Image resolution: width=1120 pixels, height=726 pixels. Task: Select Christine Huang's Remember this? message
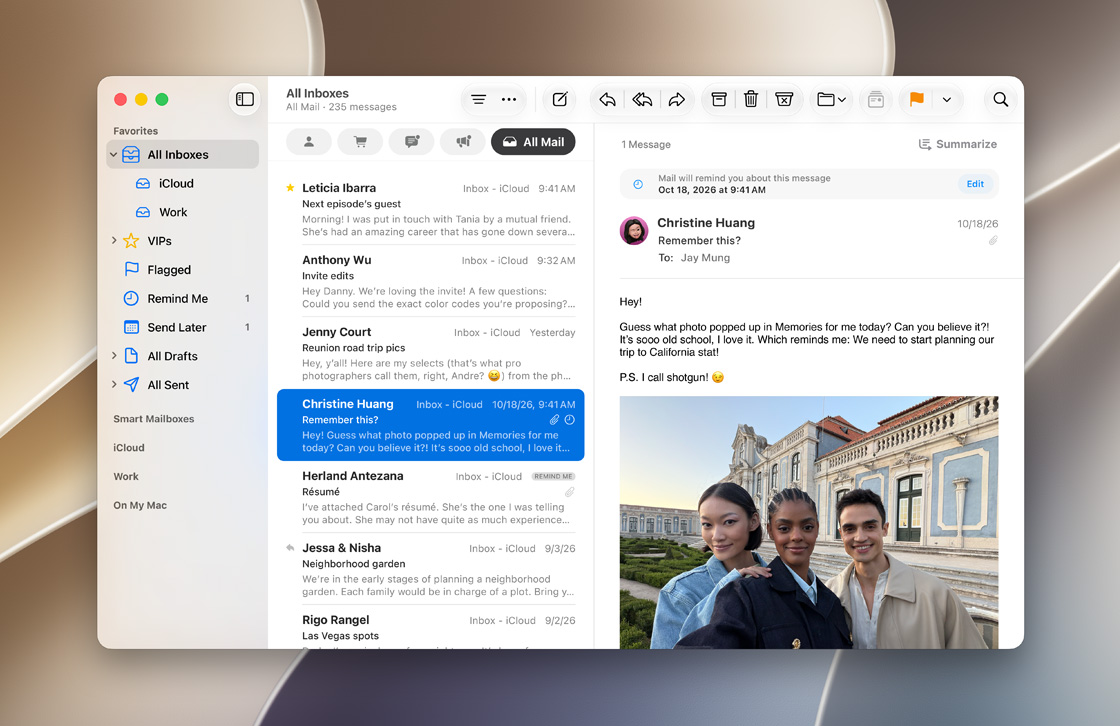[431, 425]
